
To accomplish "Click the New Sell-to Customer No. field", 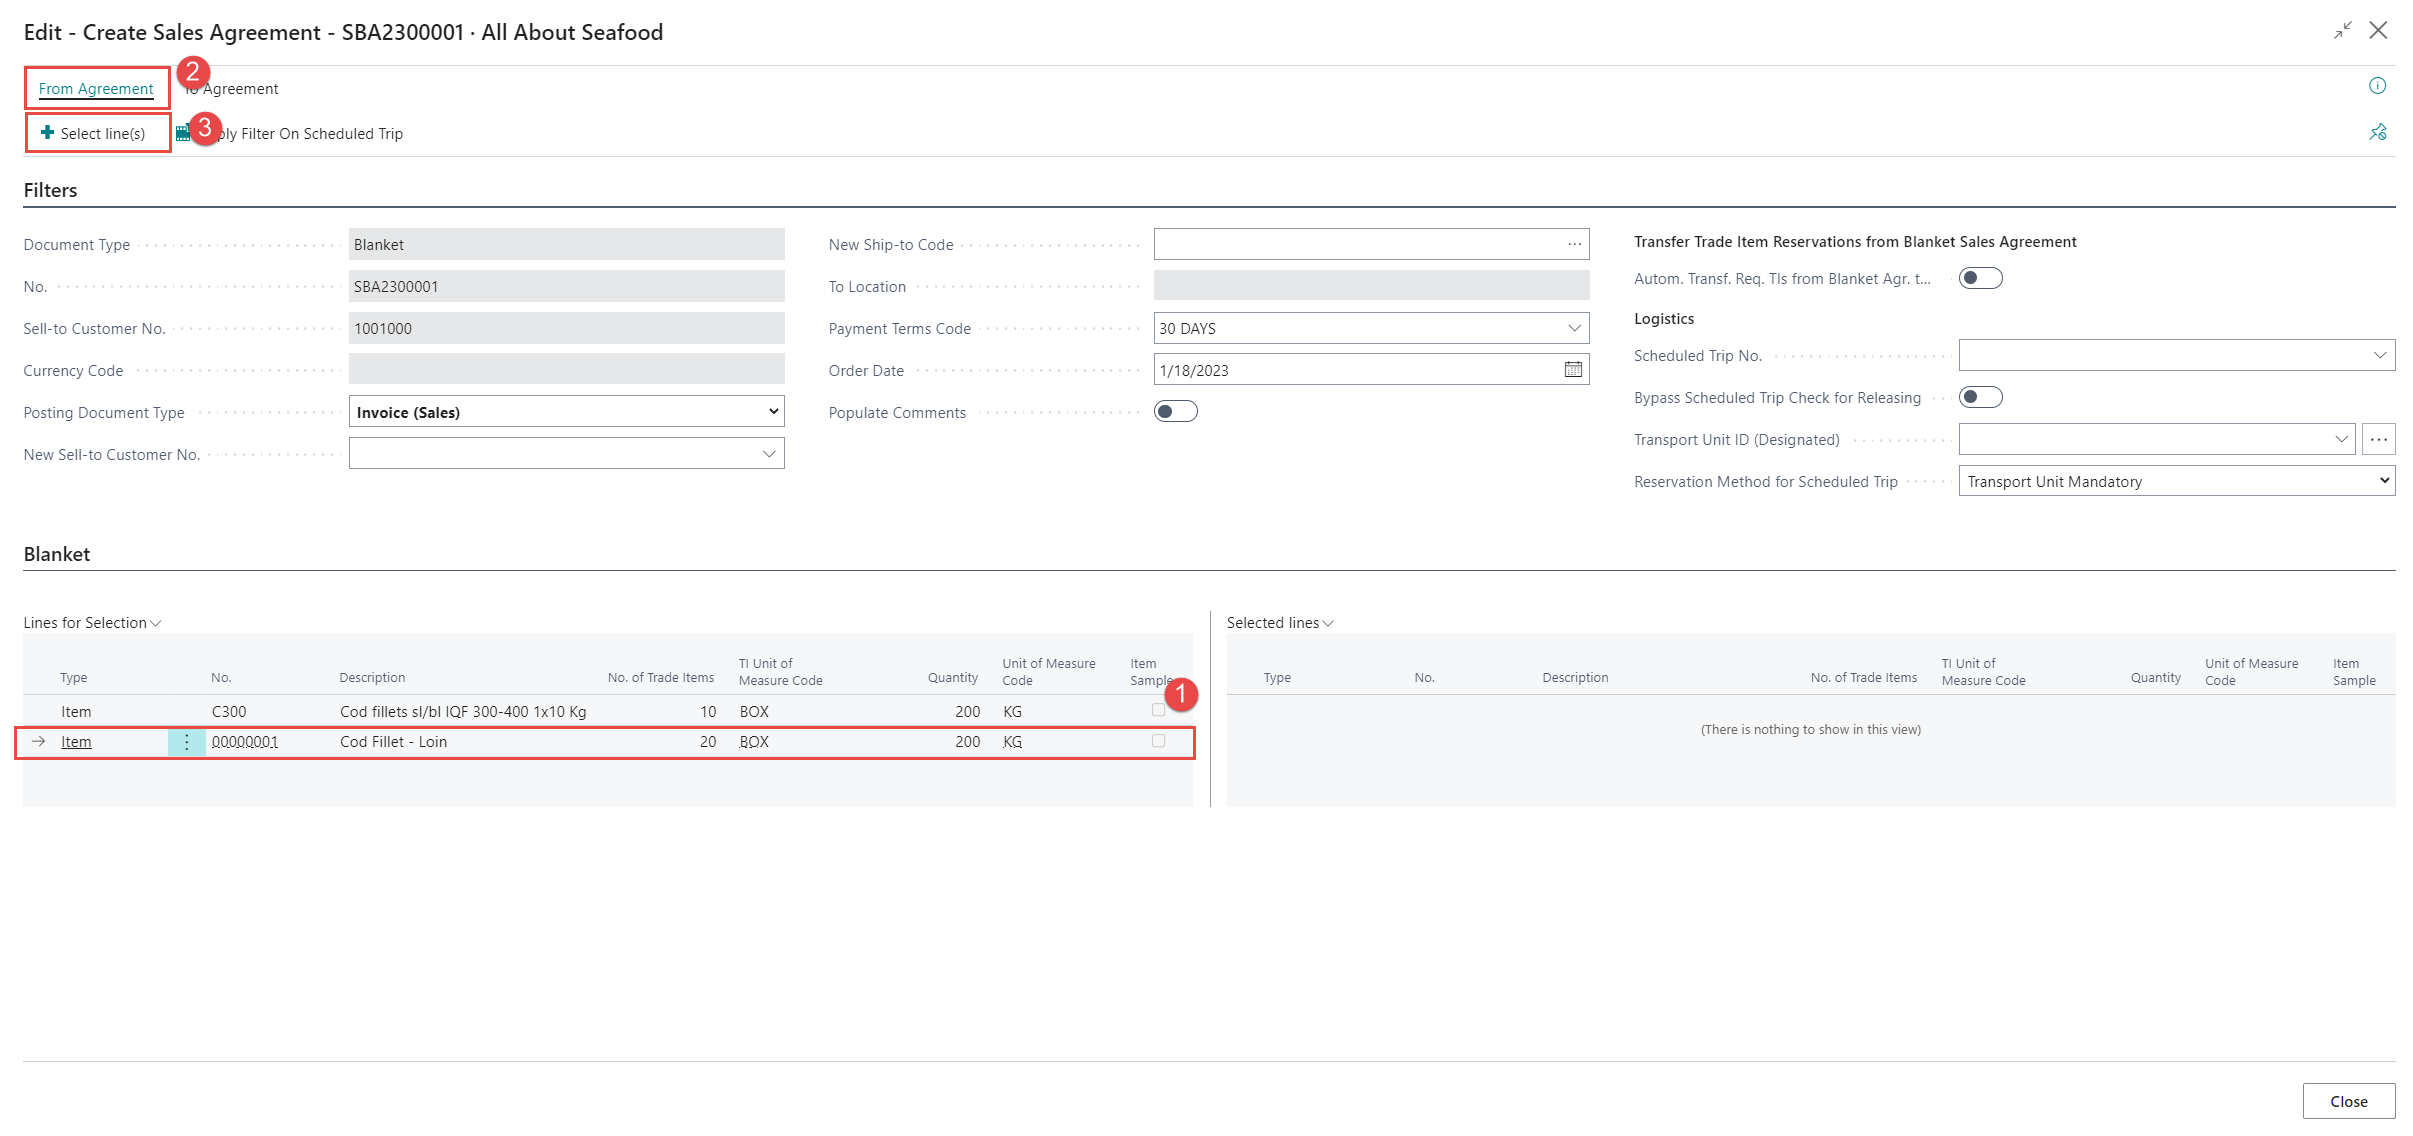I will pos(555,454).
